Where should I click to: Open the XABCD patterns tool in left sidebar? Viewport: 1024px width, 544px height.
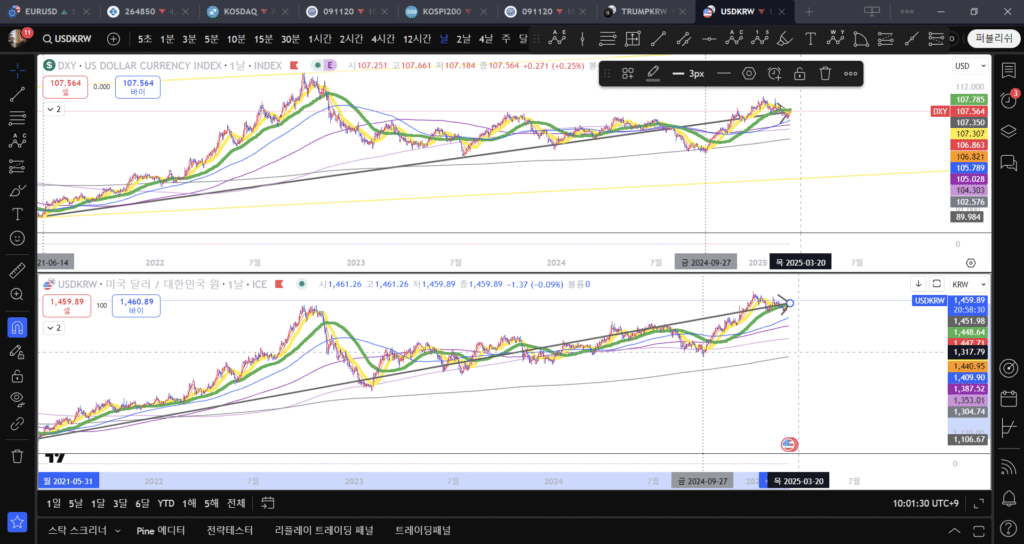18,141
